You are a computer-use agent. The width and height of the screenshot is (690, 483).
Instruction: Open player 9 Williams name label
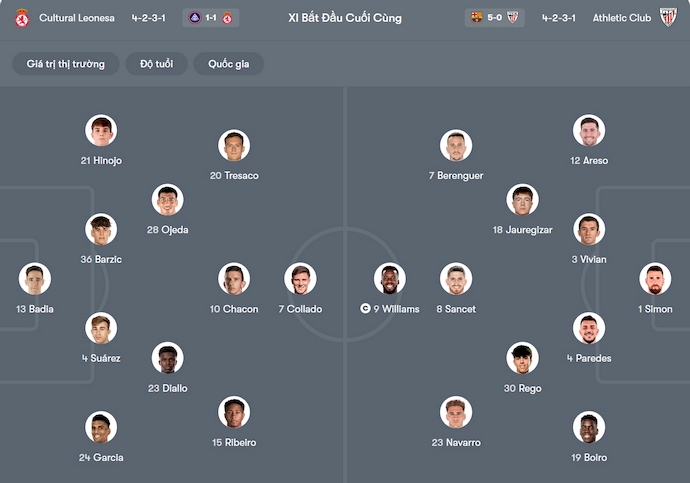click(397, 309)
